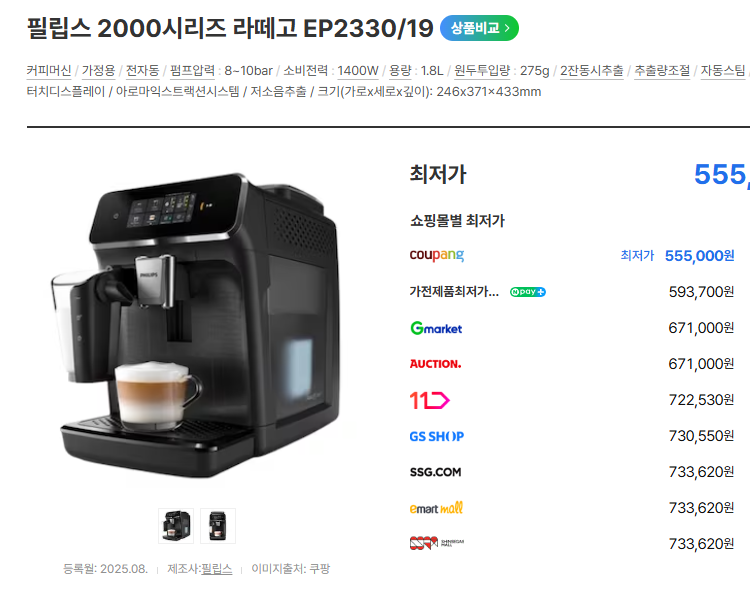Click the SSG.COM store logo
The height and width of the screenshot is (589, 750).
(435, 472)
